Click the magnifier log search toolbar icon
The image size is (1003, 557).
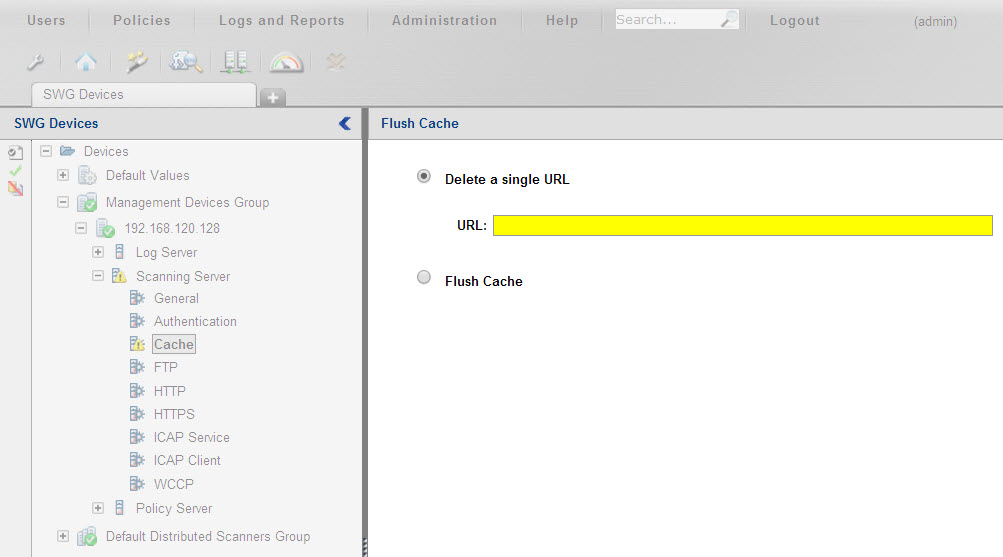[186, 62]
